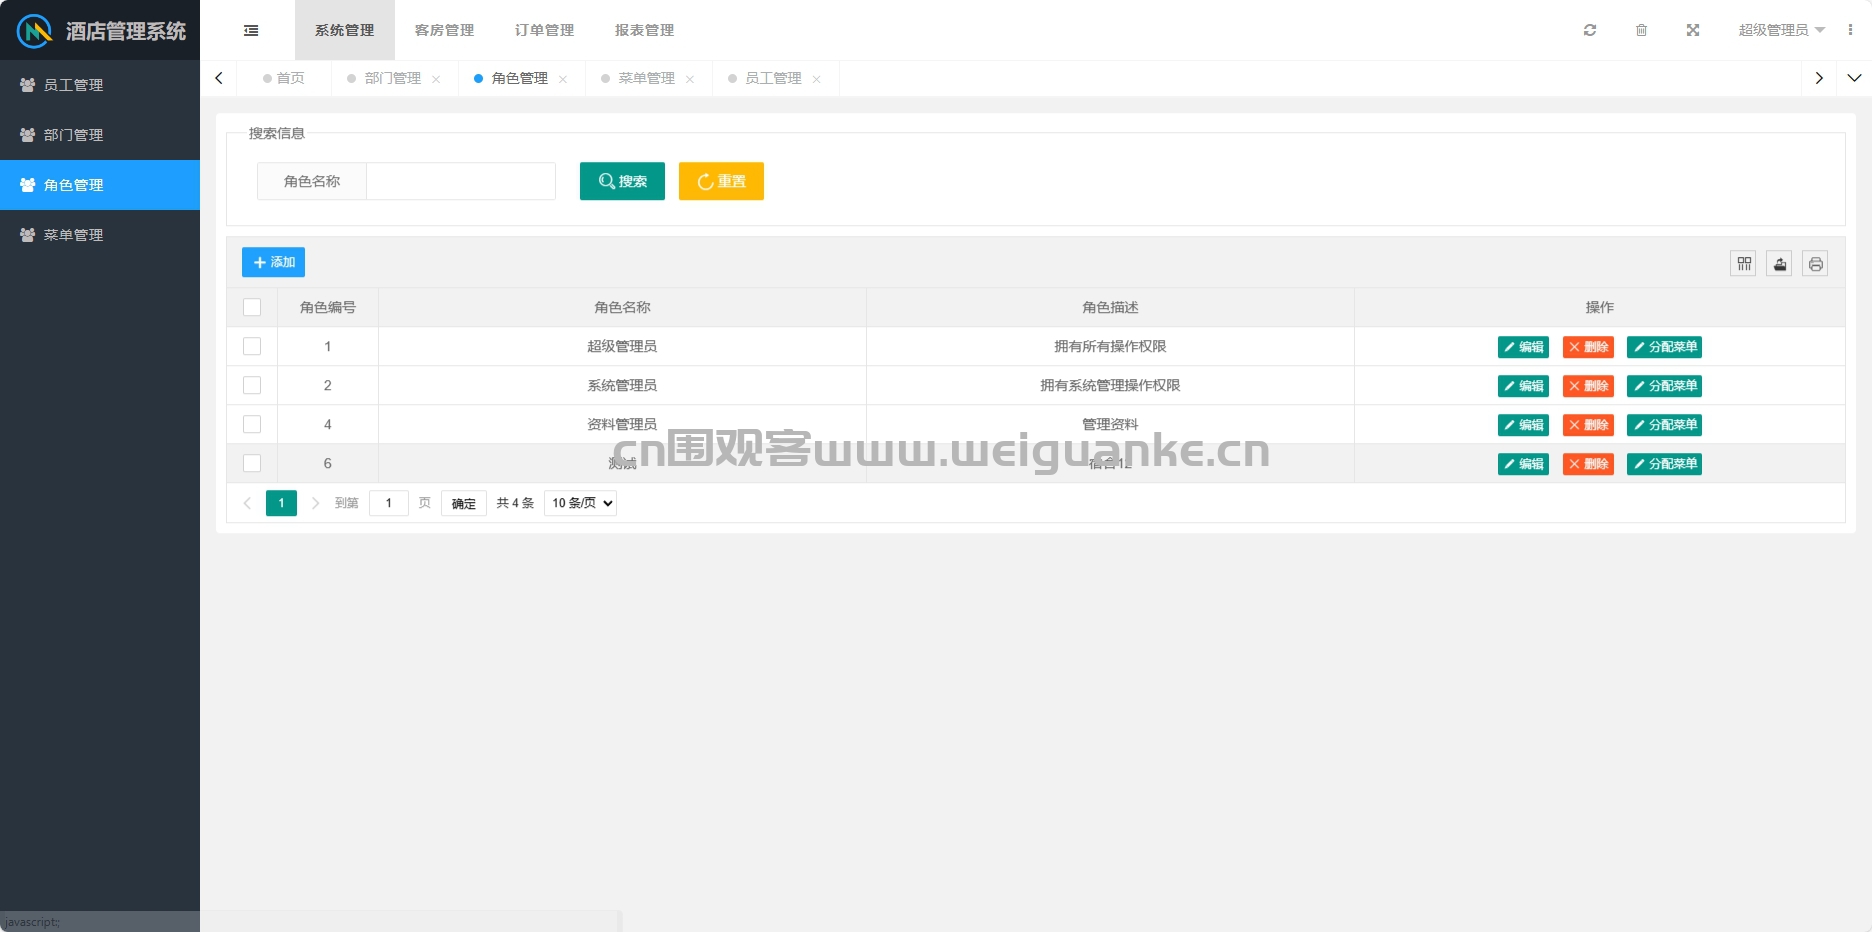This screenshot has height=932, width=1872.
Task: Select 角色管理 in the sidebar
Action: pyautogui.click(x=100, y=185)
